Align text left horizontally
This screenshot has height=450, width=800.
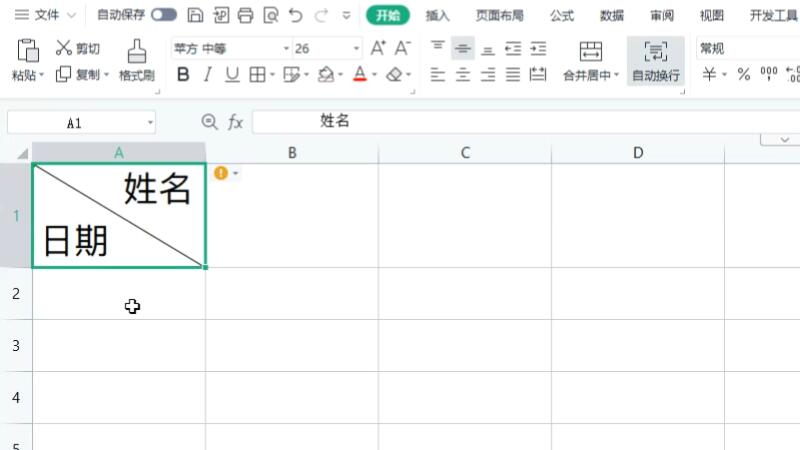point(438,75)
